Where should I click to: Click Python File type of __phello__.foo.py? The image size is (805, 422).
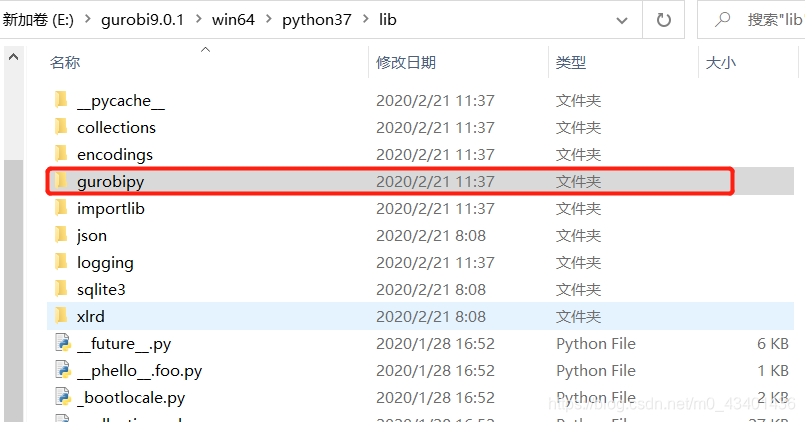(x=596, y=370)
